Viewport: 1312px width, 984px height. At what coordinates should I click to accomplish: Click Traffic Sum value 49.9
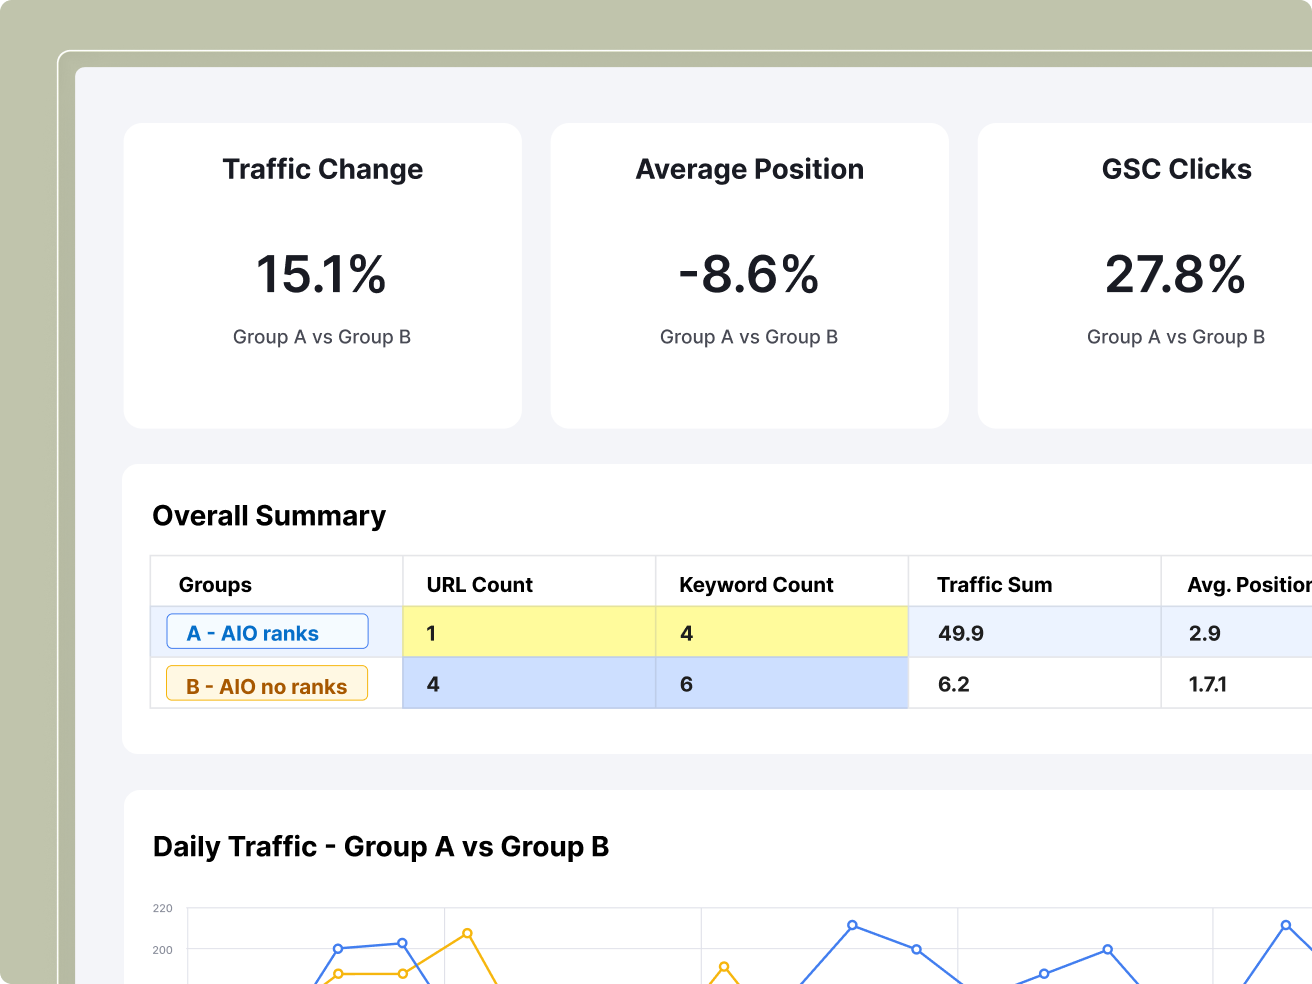pos(961,633)
